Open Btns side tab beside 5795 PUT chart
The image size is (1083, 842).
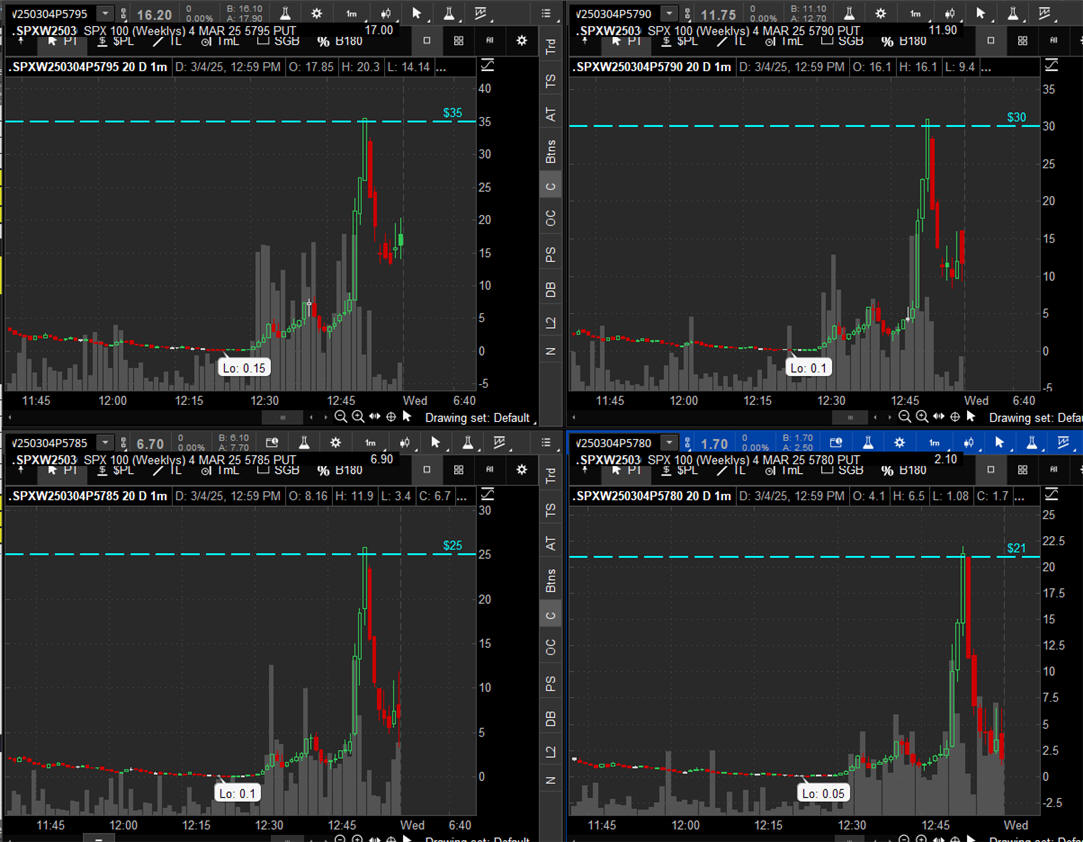[550, 151]
